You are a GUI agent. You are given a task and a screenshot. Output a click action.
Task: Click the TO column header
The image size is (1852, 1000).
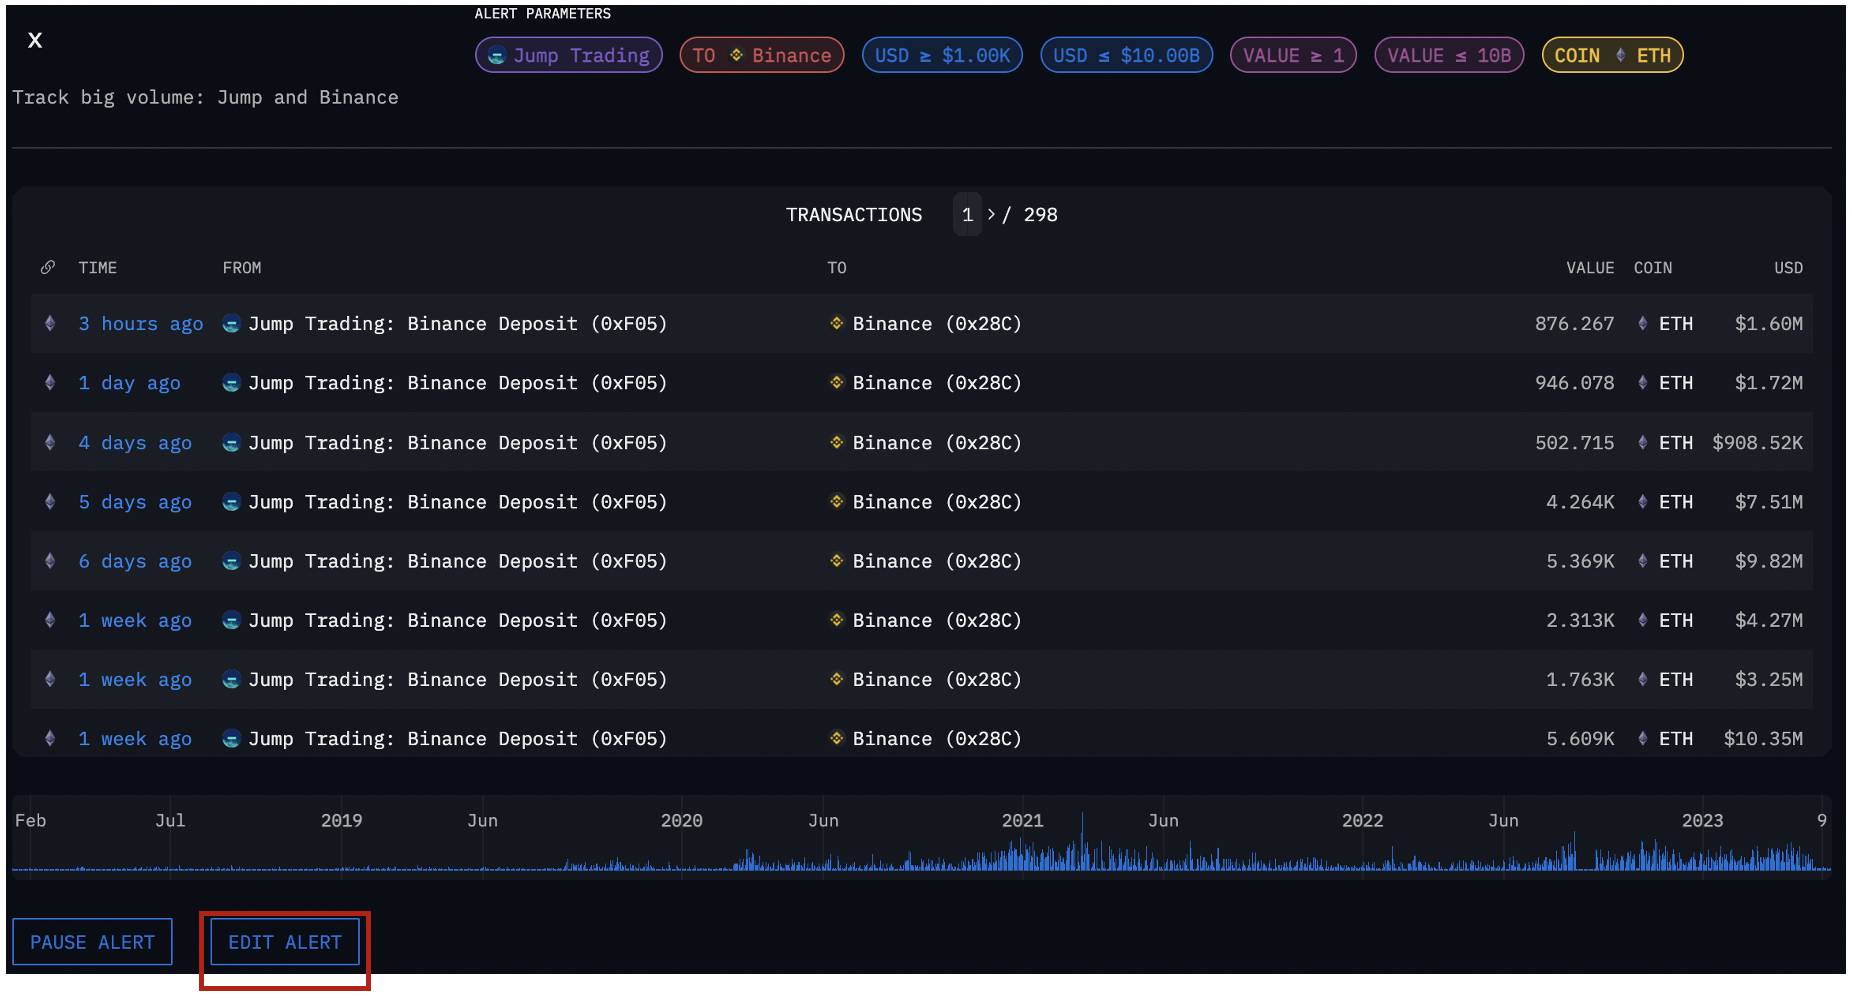837,268
